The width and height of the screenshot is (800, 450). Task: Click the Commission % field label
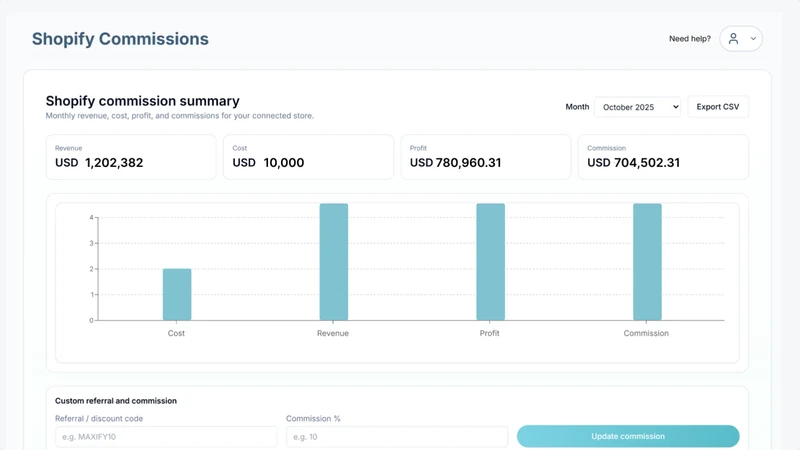[x=313, y=418]
